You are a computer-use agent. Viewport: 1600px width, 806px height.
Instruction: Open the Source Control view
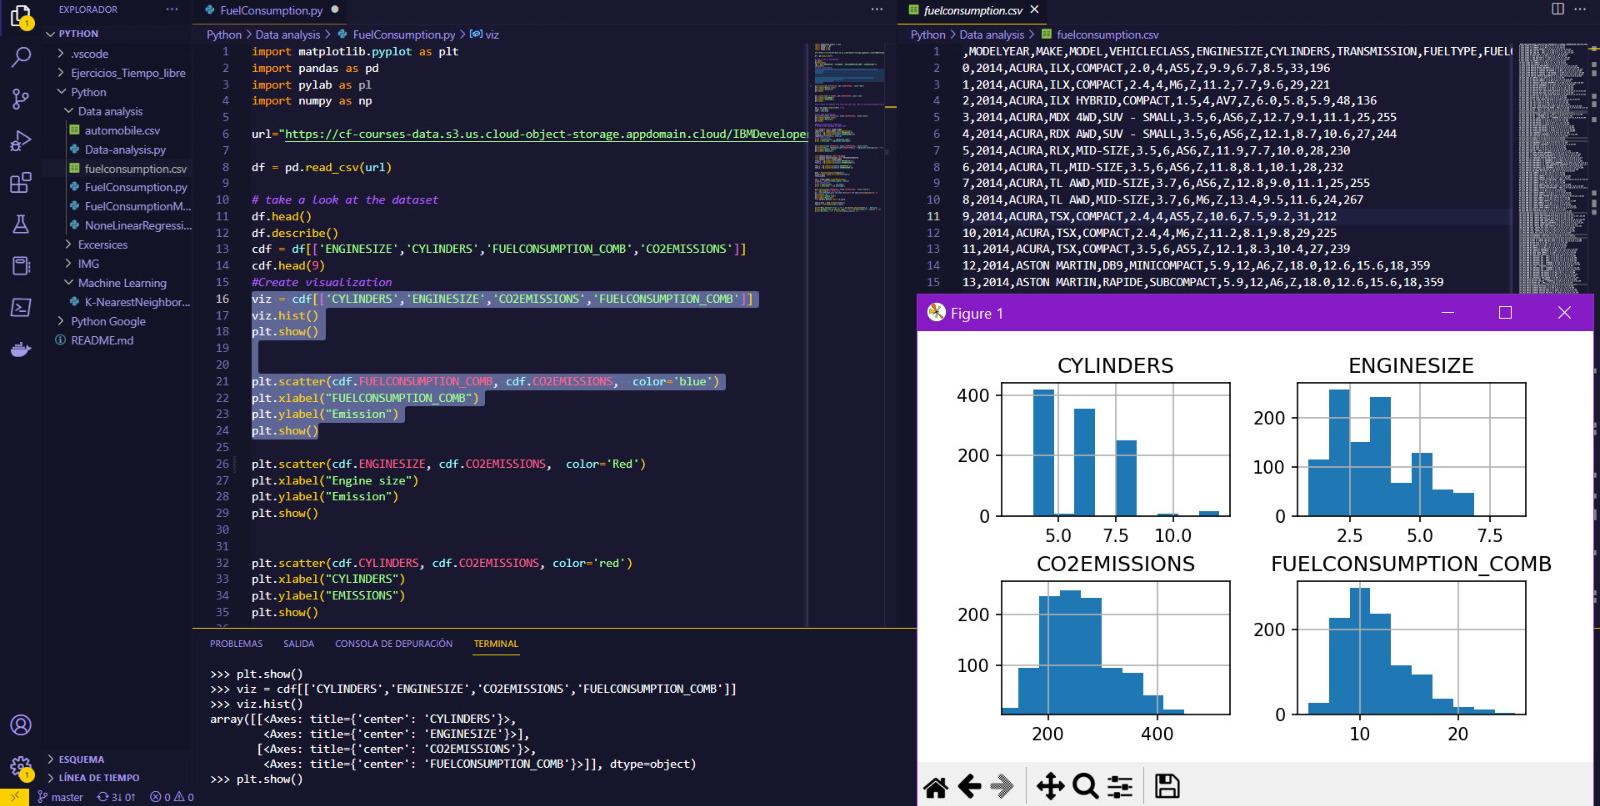pos(20,99)
